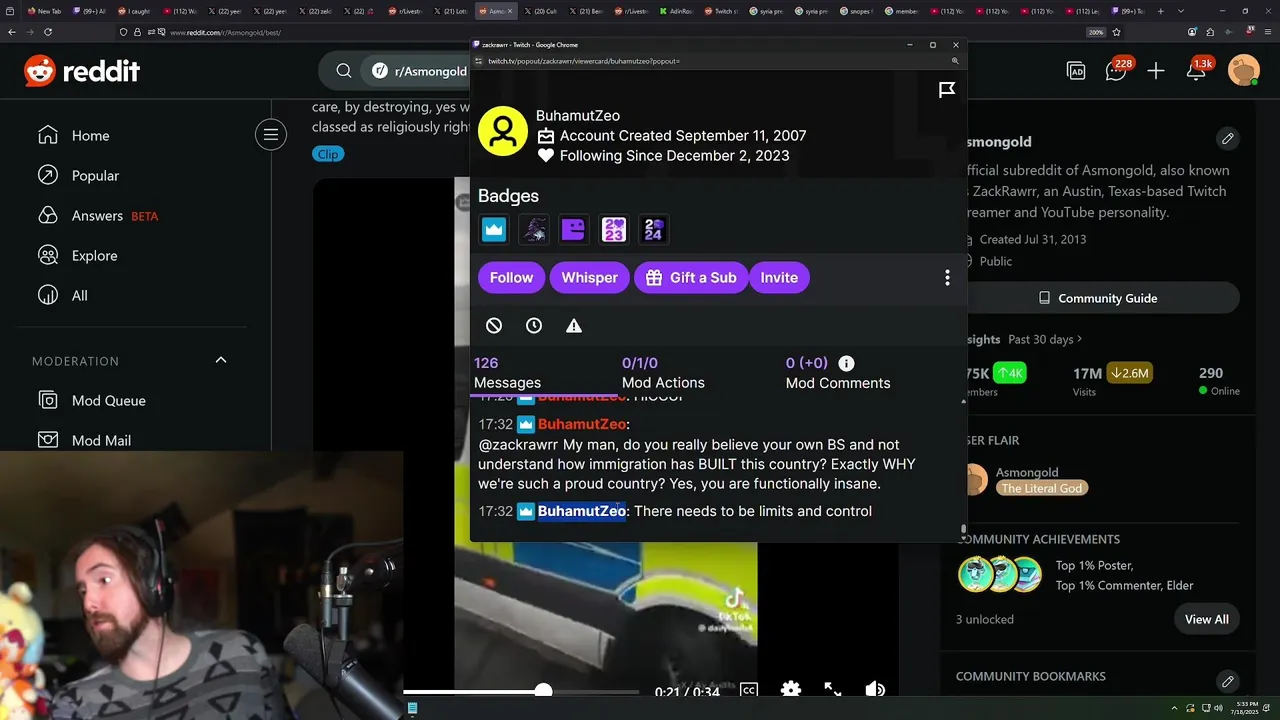Image resolution: width=1280 pixels, height=720 pixels.
Task: Click the Firefox reload button
Action: [48, 32]
